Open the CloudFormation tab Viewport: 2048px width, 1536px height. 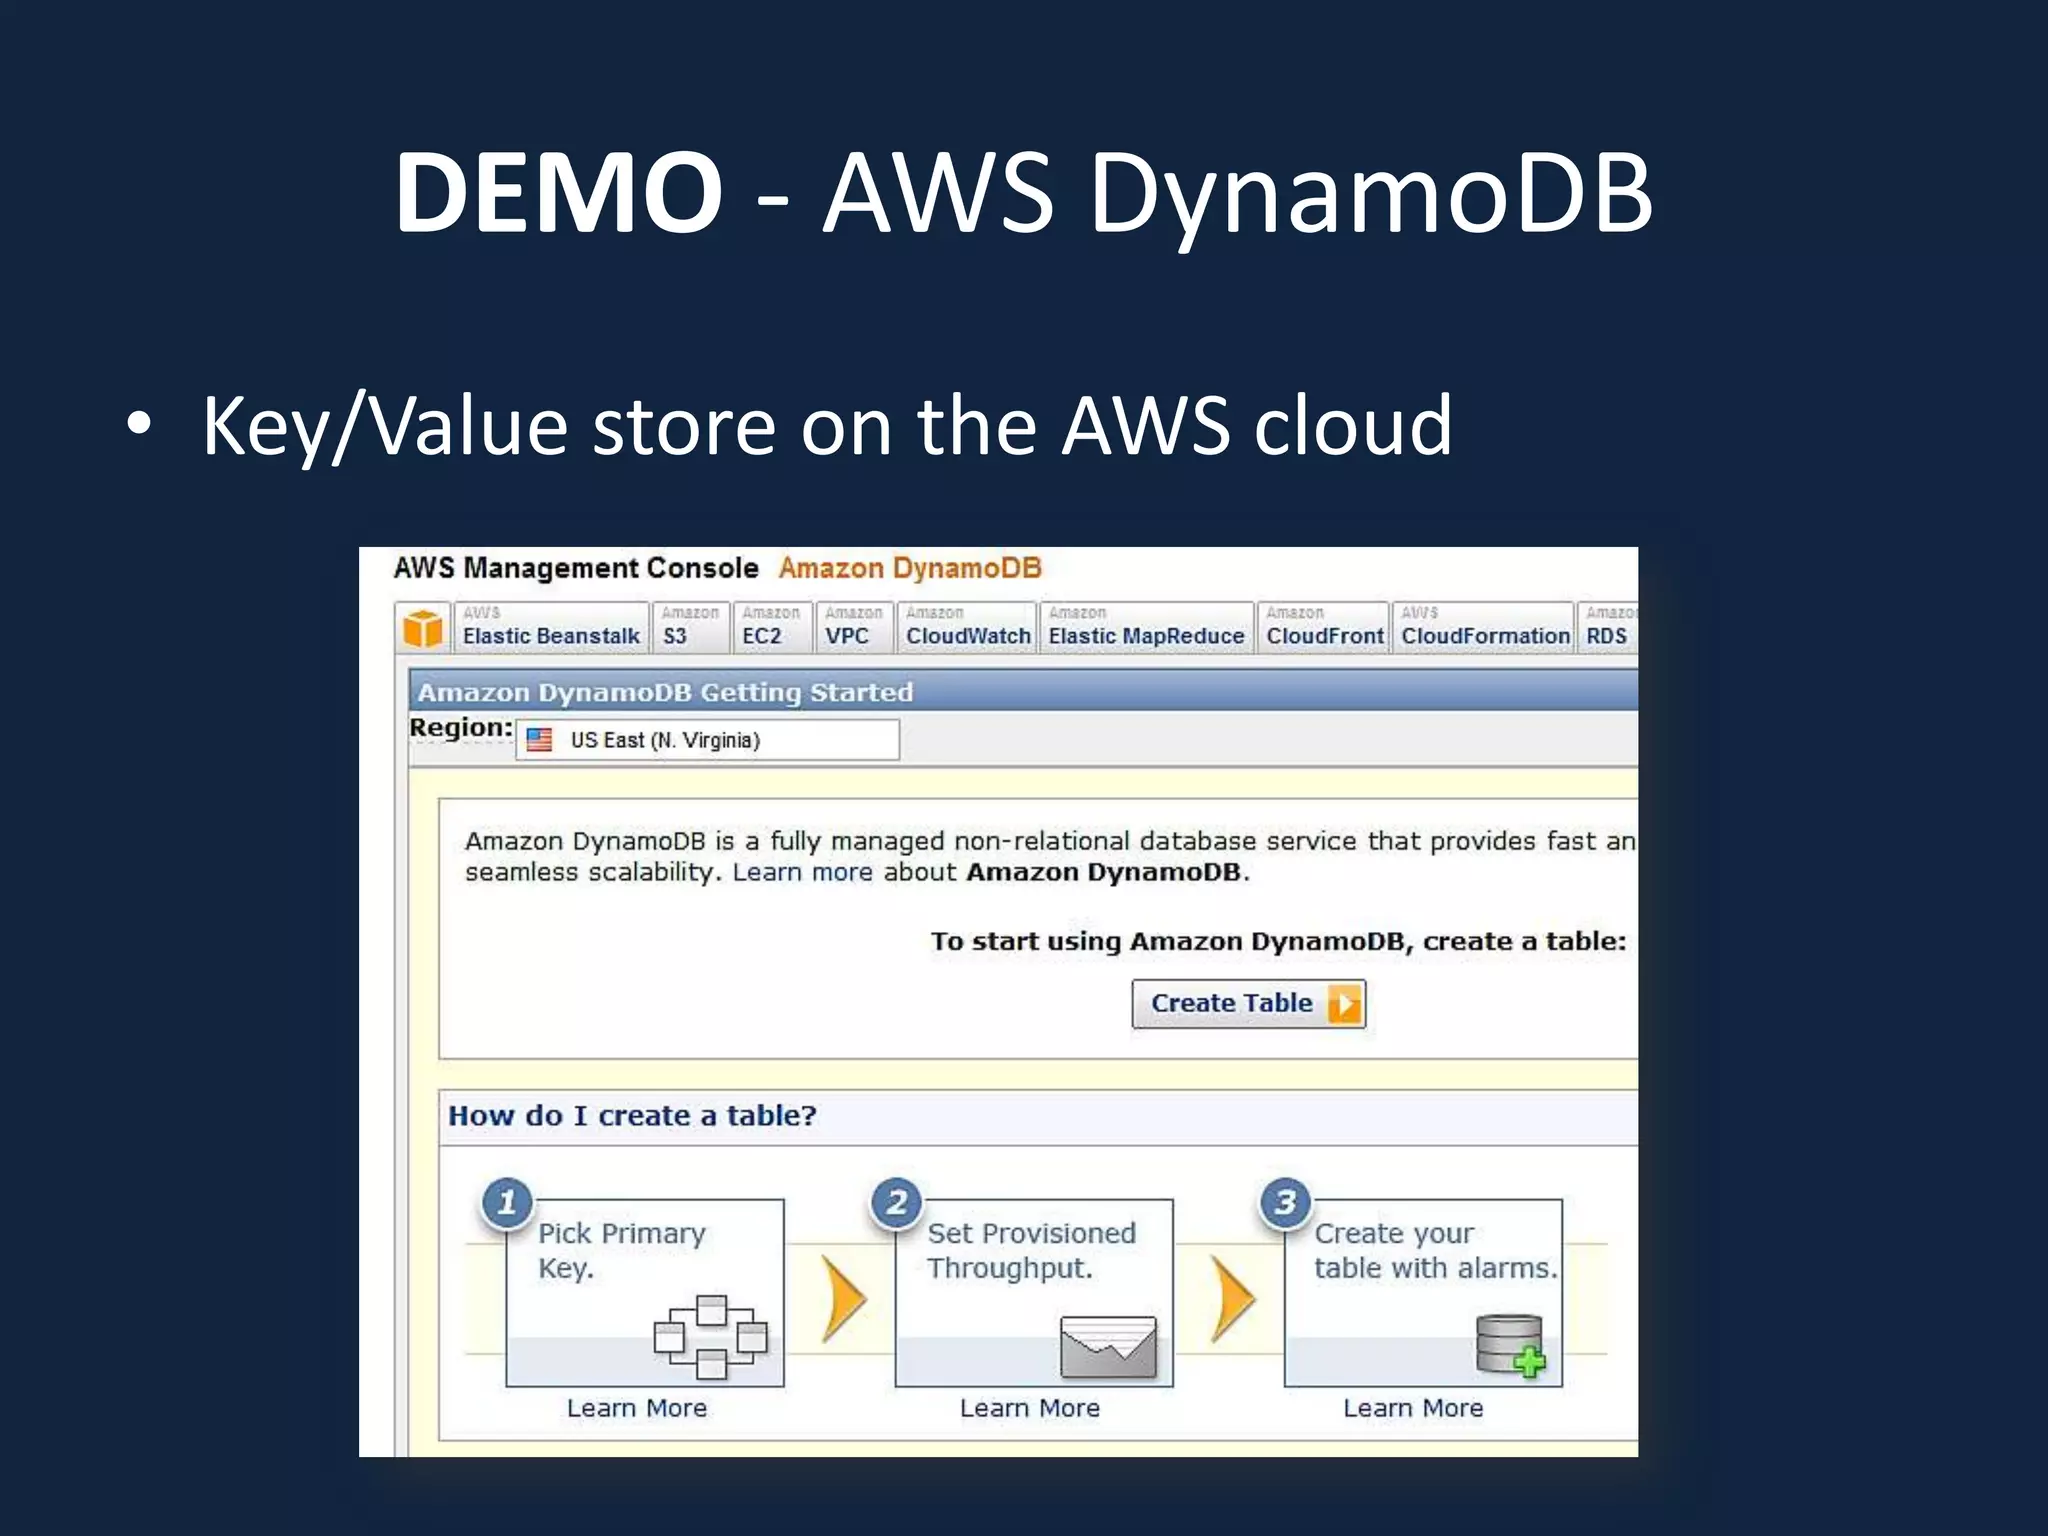tap(1484, 627)
